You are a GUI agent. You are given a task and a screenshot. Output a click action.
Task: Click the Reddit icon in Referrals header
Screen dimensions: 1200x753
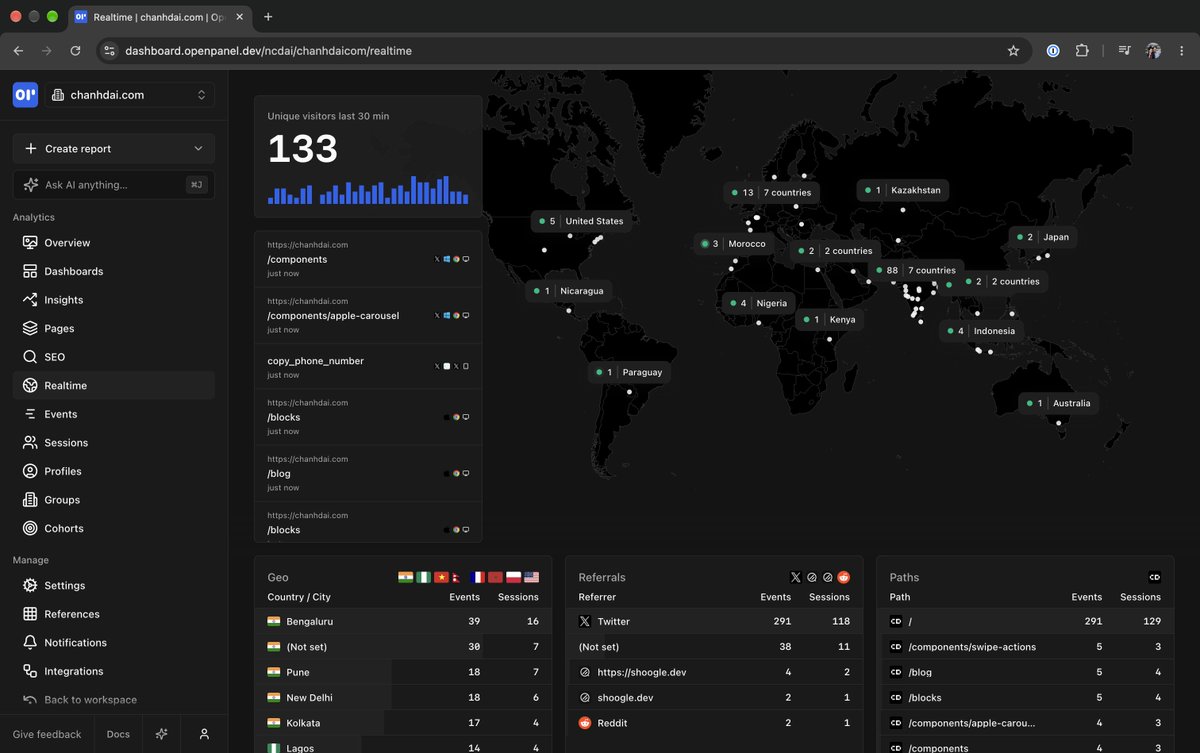[x=844, y=577]
